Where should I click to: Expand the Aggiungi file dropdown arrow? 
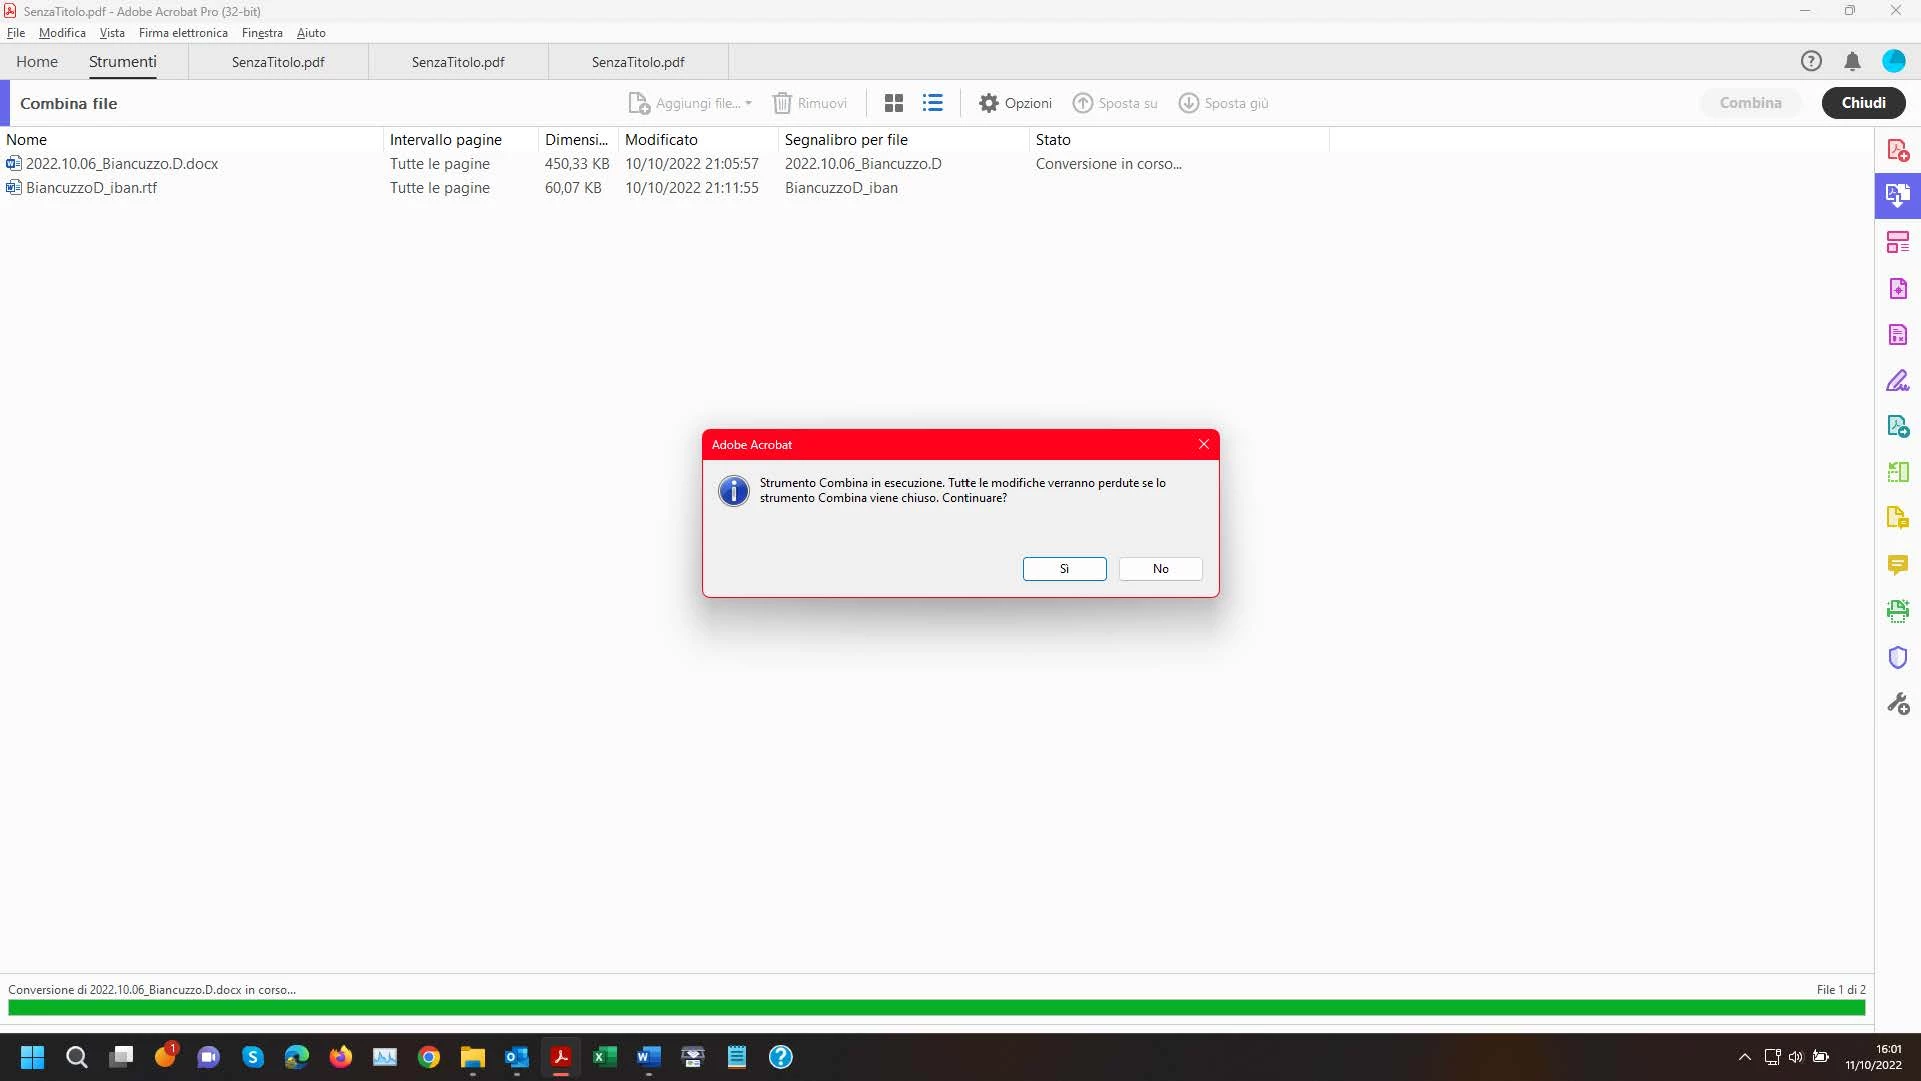point(748,103)
